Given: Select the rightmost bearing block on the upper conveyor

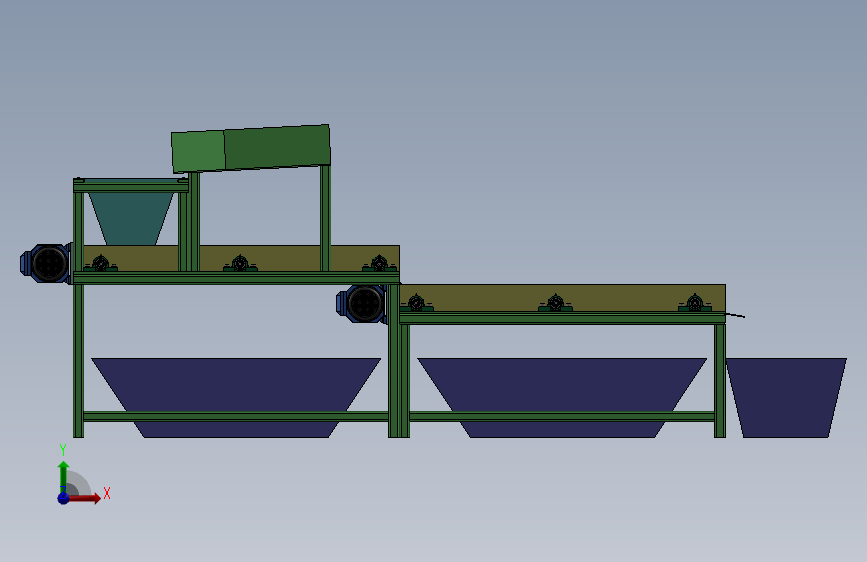Looking at the screenshot, I should coord(379,264).
